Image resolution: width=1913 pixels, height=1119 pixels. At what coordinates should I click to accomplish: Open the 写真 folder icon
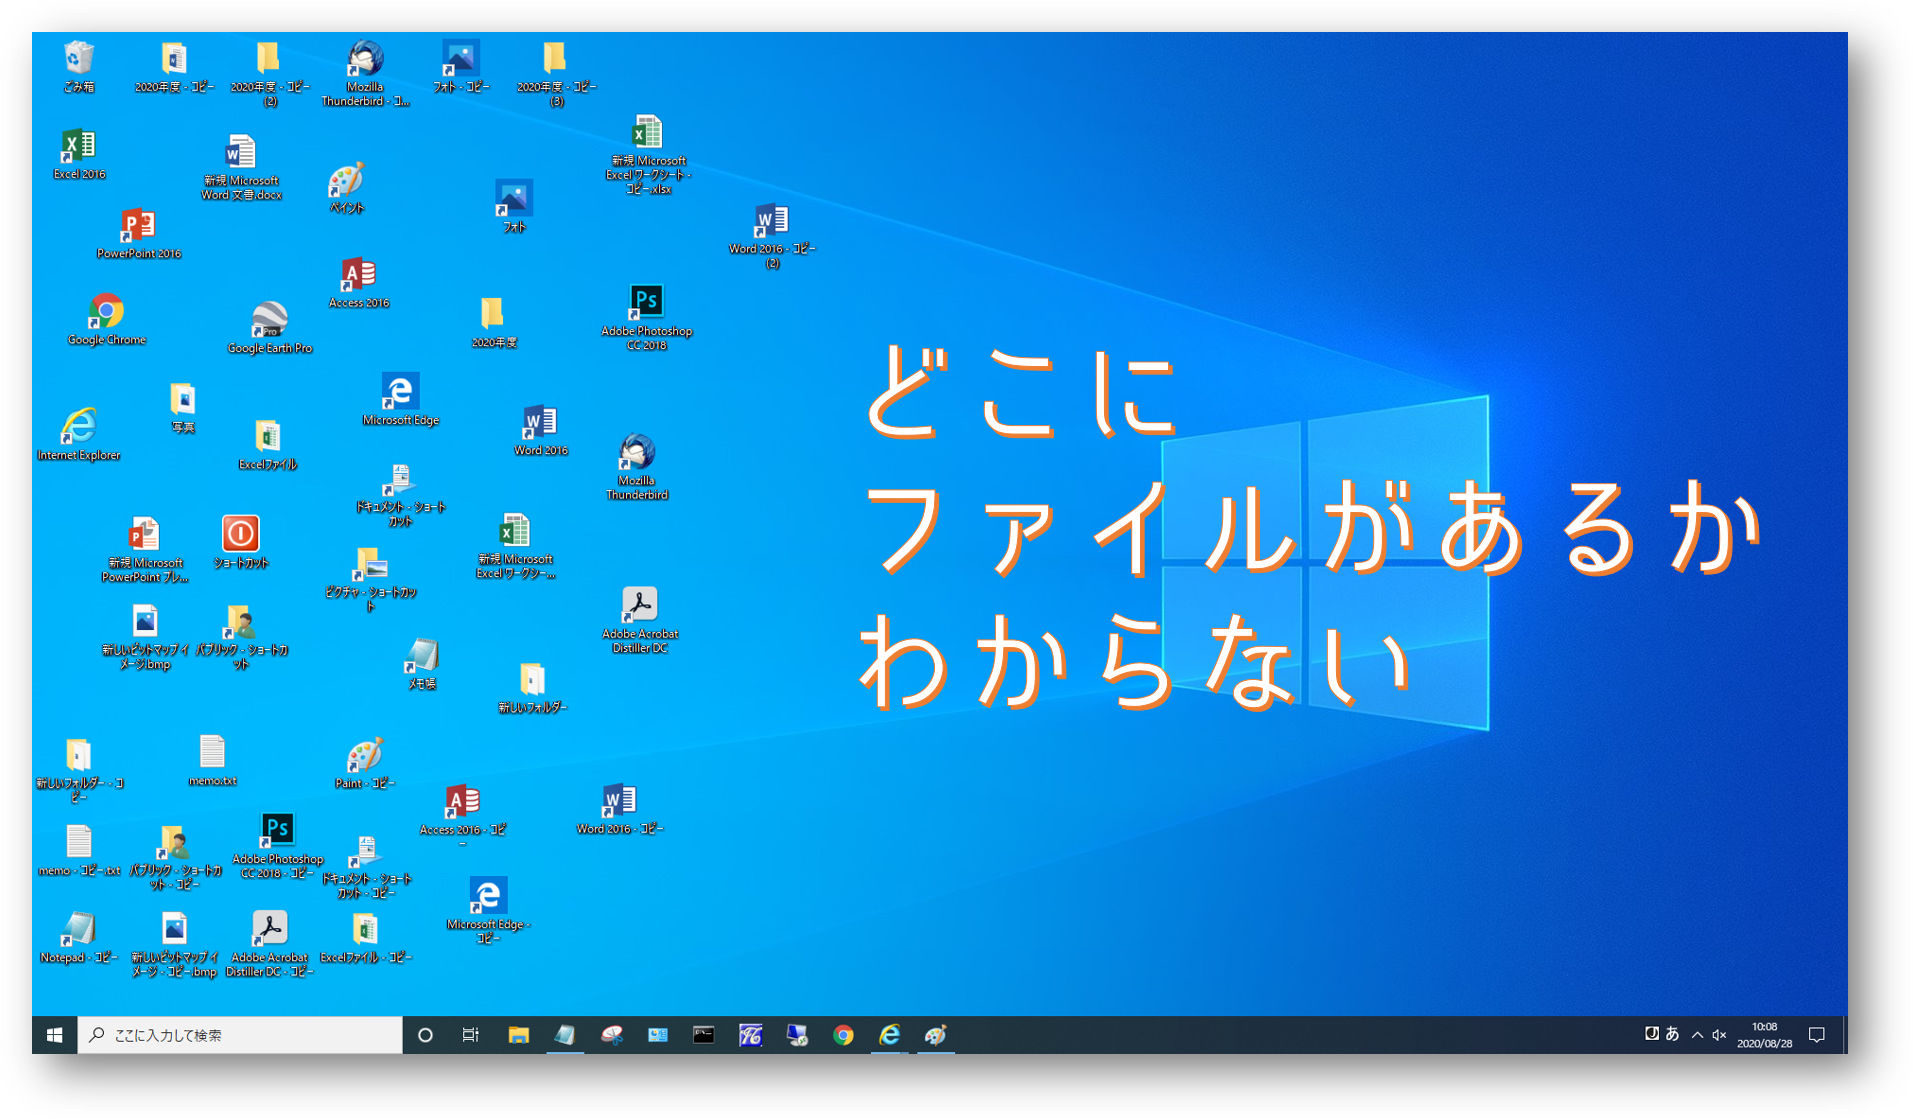click(183, 407)
